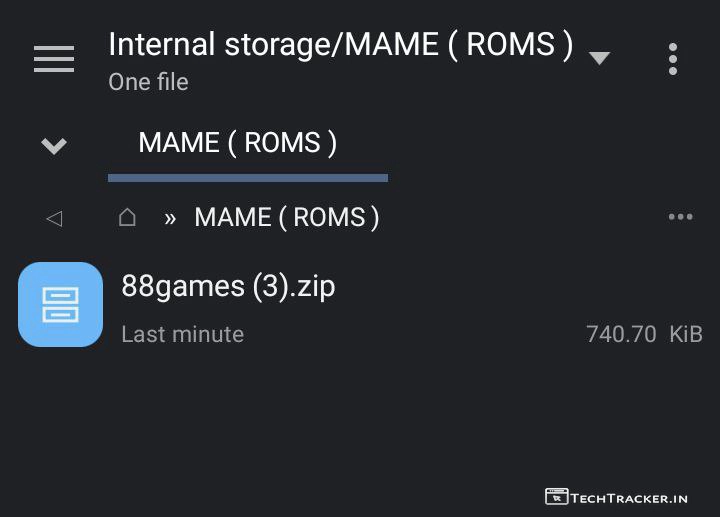
Task: Click the blue underline tab indicator
Action: pos(248,178)
